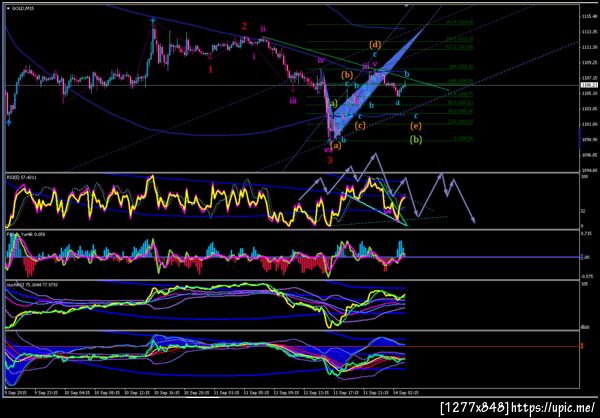The image size is (600, 418).
Task: Select the magenta iv wave label
Action: (x=320, y=60)
